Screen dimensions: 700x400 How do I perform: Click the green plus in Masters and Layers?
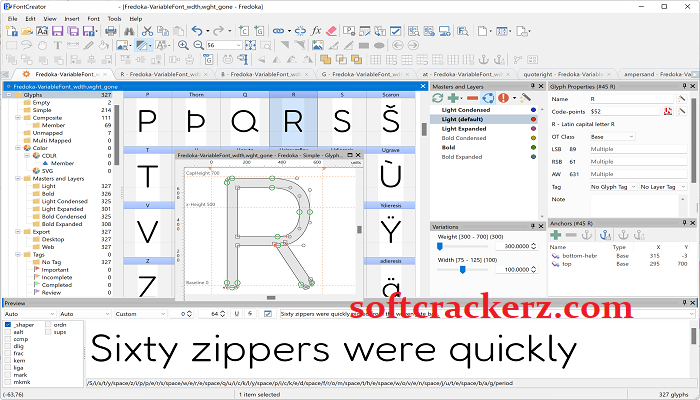click(454, 98)
